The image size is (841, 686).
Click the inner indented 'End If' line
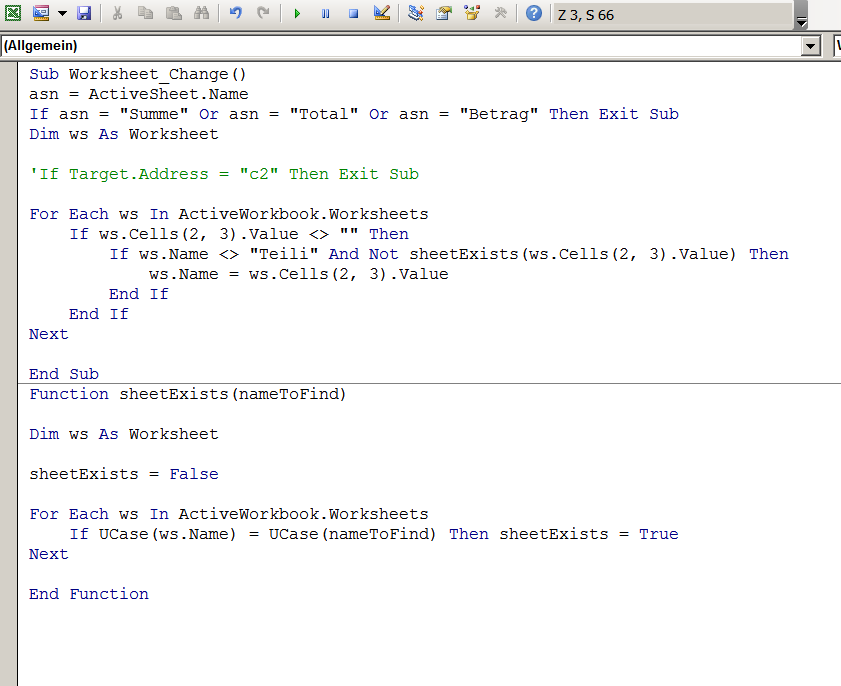coord(138,294)
